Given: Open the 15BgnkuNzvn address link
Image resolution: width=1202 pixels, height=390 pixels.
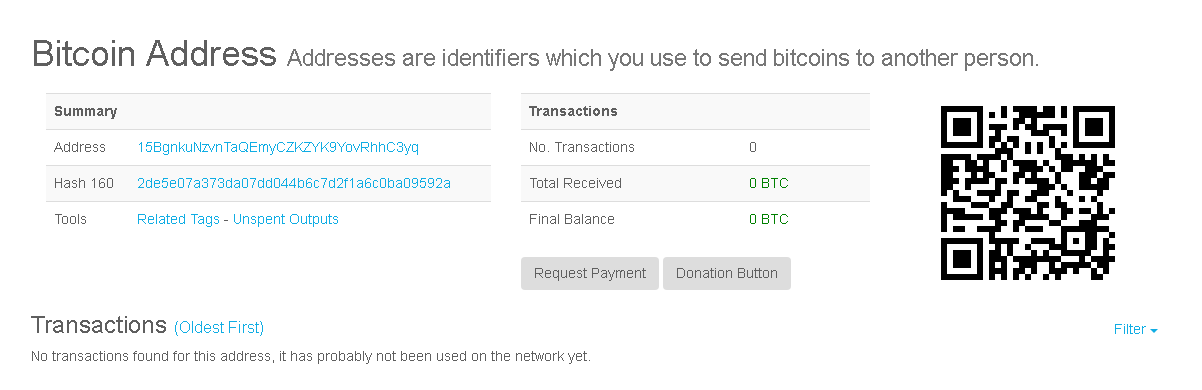Looking at the screenshot, I should pos(278,147).
